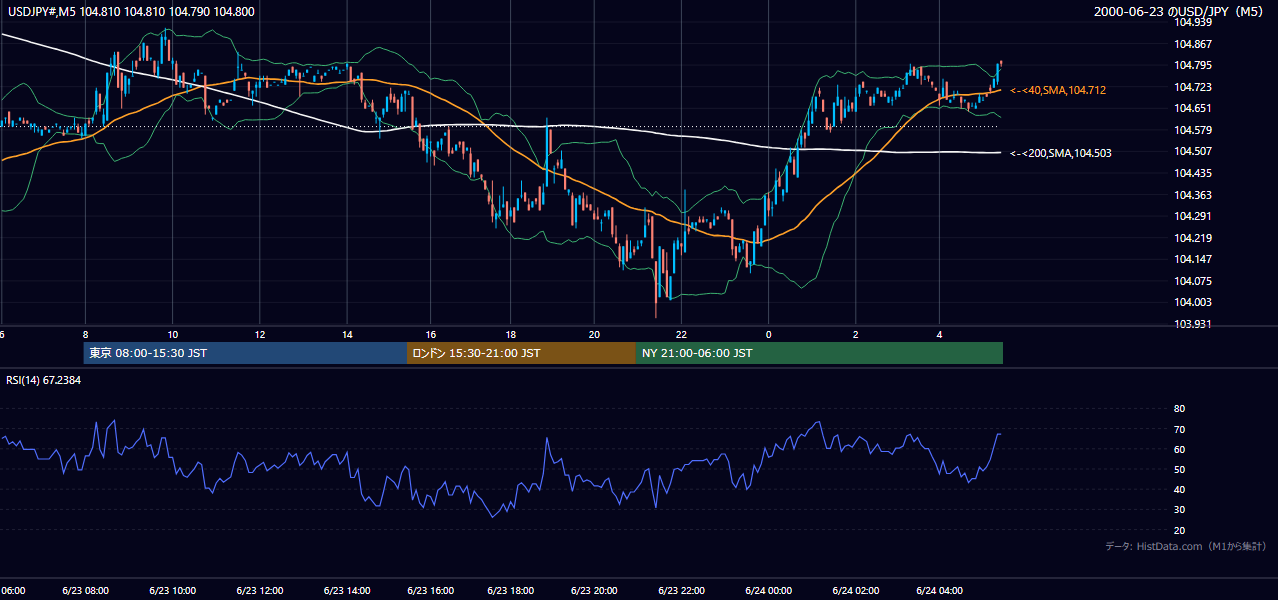
Task: Click hour tick 18 under price chart
Action: 510,335
